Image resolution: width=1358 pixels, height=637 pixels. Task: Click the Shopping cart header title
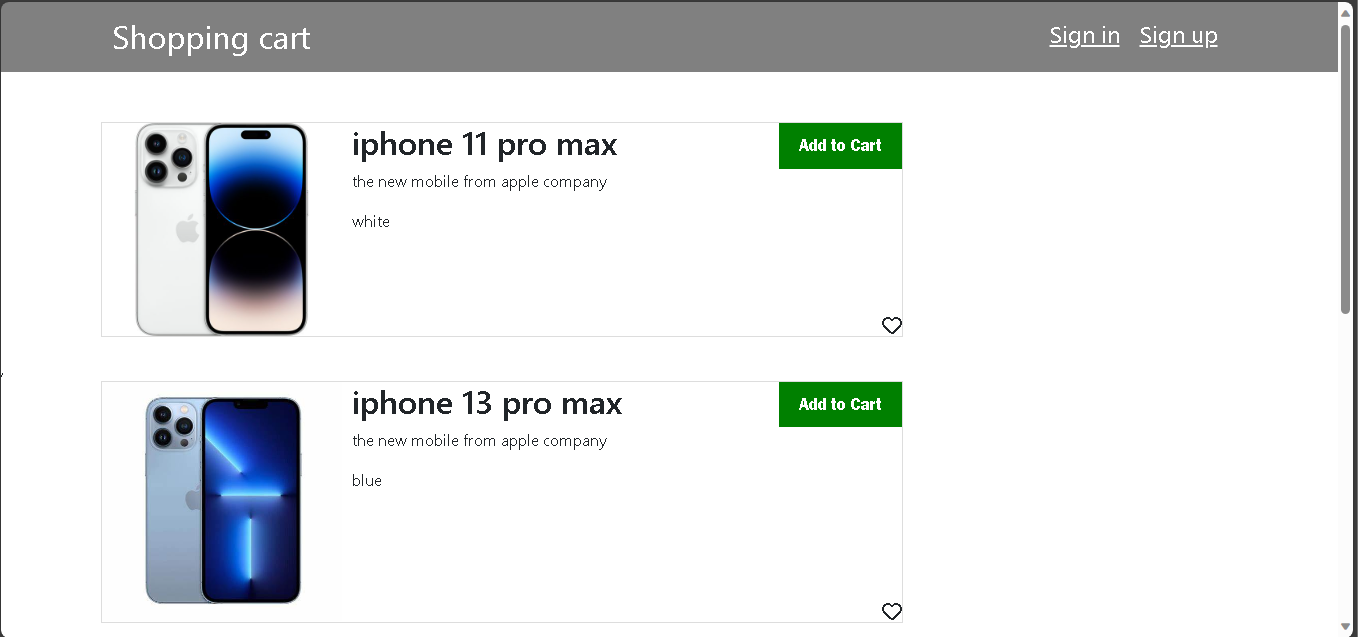tap(211, 38)
